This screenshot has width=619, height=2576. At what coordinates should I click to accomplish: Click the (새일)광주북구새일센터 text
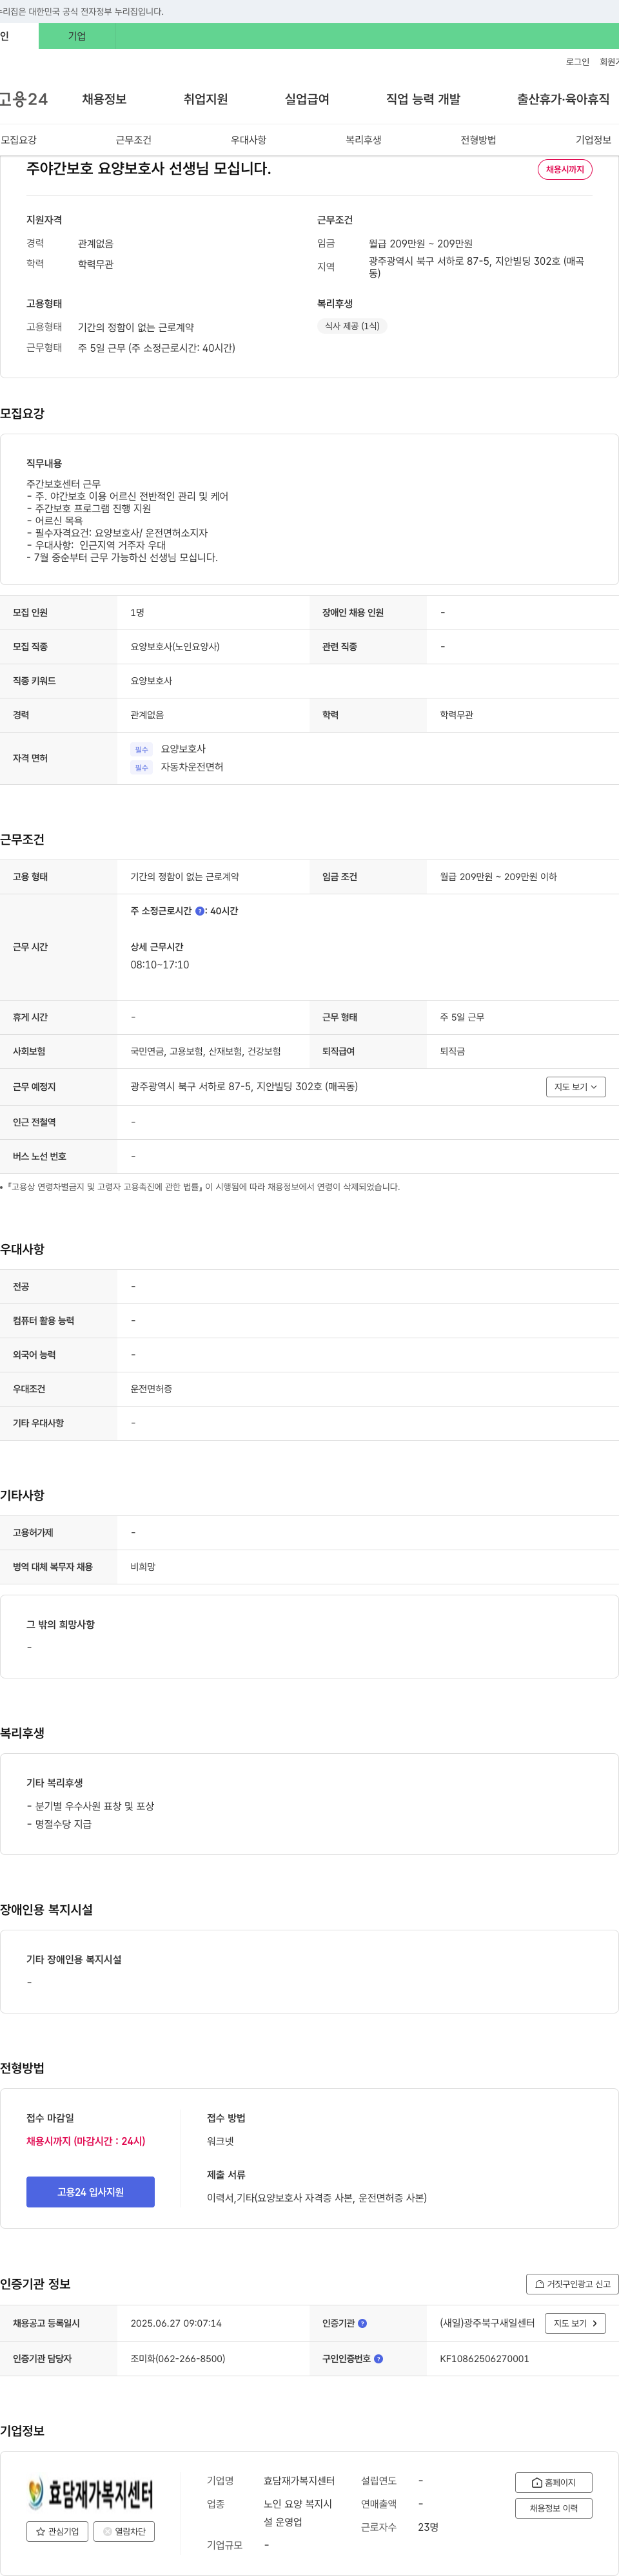487,2323
